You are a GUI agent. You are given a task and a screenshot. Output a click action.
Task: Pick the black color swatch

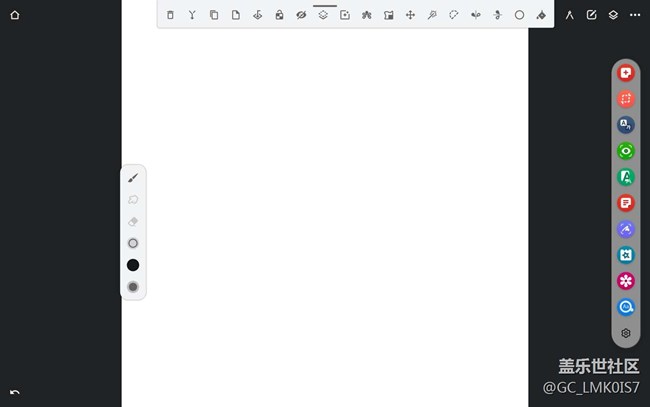pos(133,265)
